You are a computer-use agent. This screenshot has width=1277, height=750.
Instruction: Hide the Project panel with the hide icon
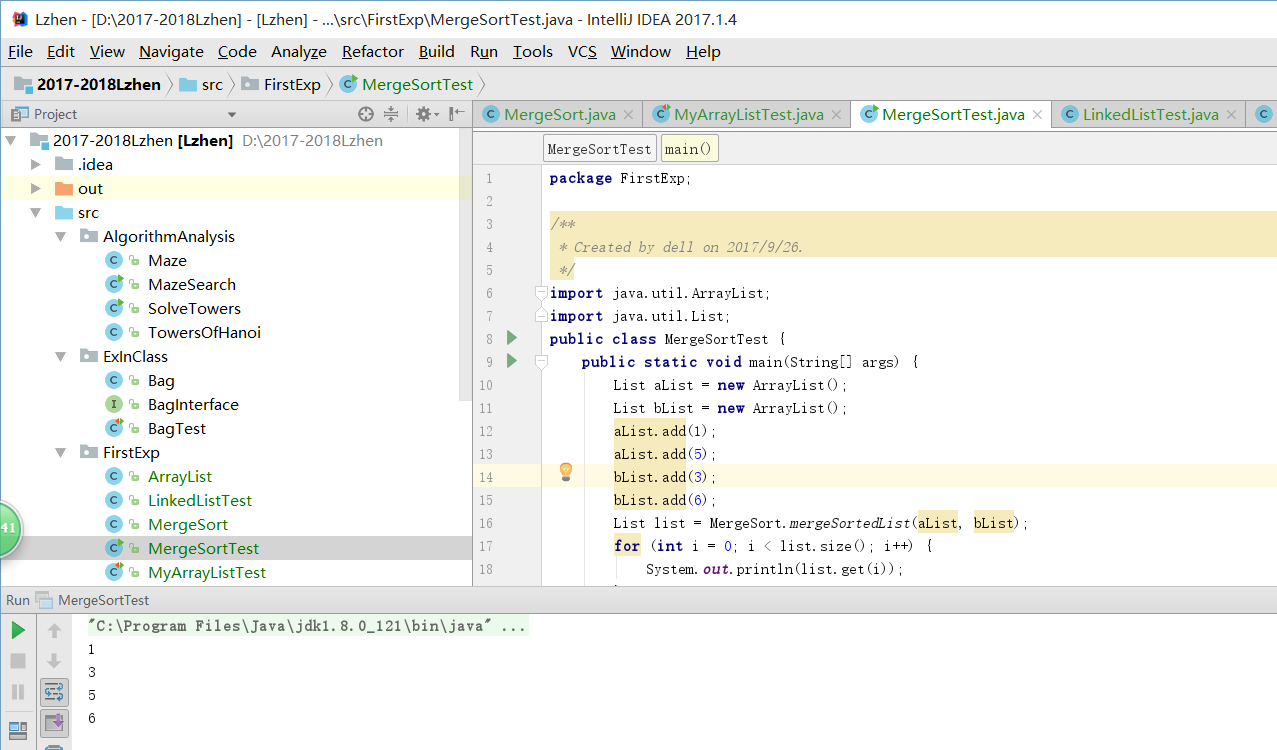point(456,114)
